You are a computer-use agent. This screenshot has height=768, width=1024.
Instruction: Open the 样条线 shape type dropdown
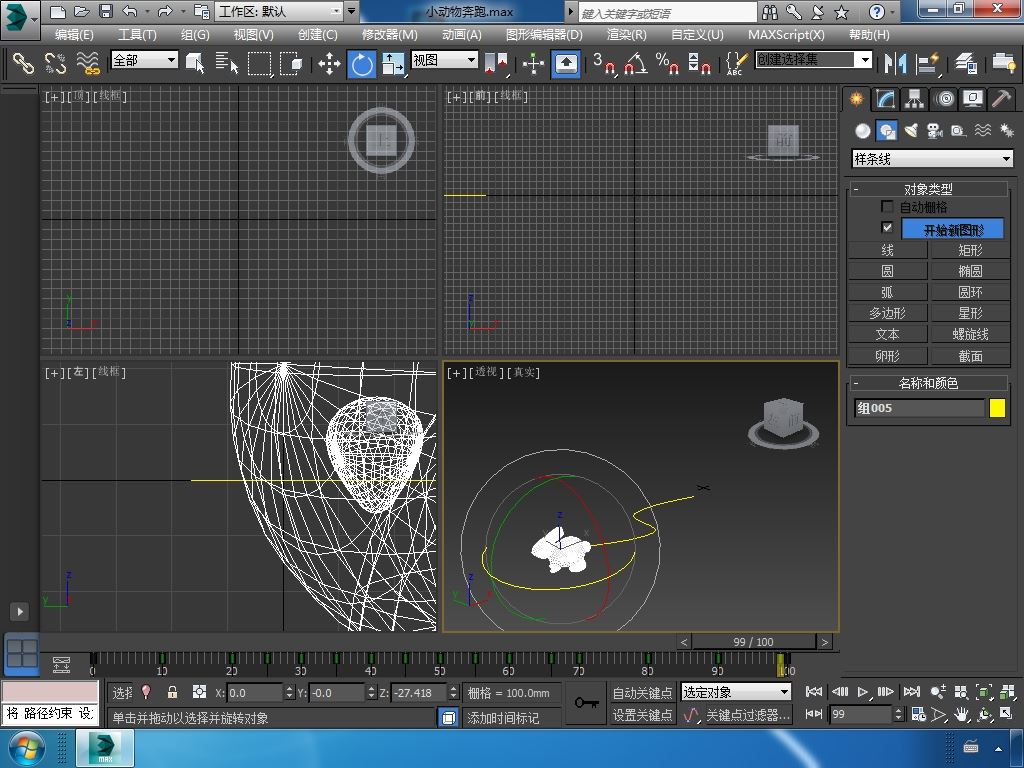click(x=932, y=159)
